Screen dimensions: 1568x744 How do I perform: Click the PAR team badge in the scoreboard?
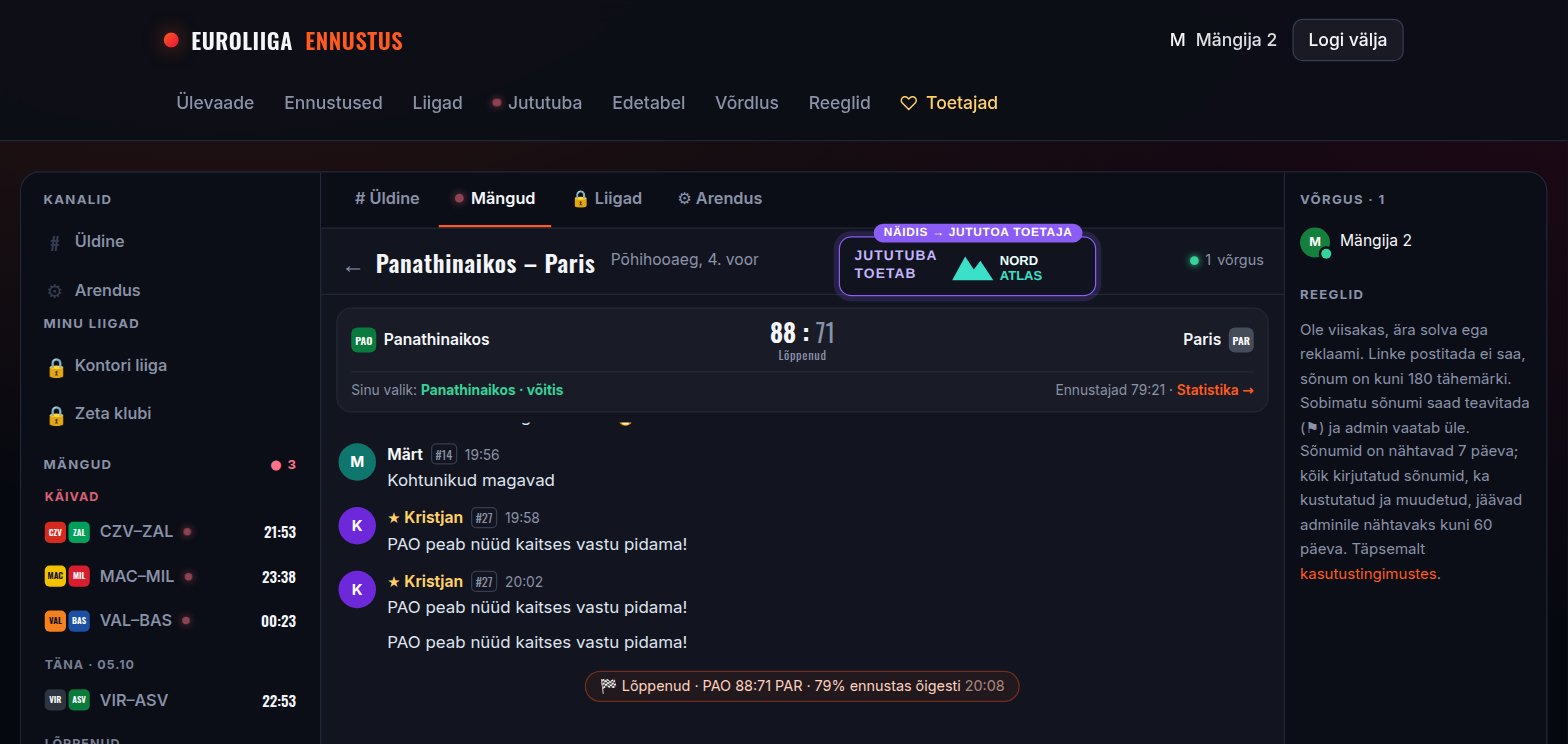point(1241,340)
